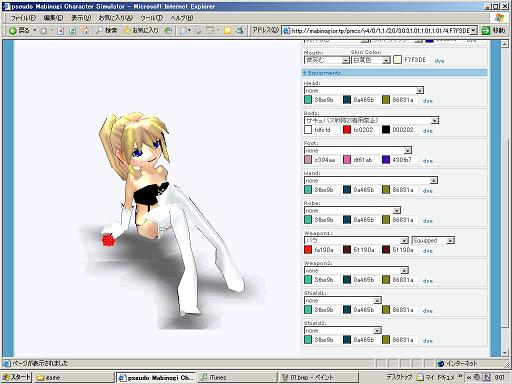Click the dye link in Shield2 row
512x384 pixels.
428,341
